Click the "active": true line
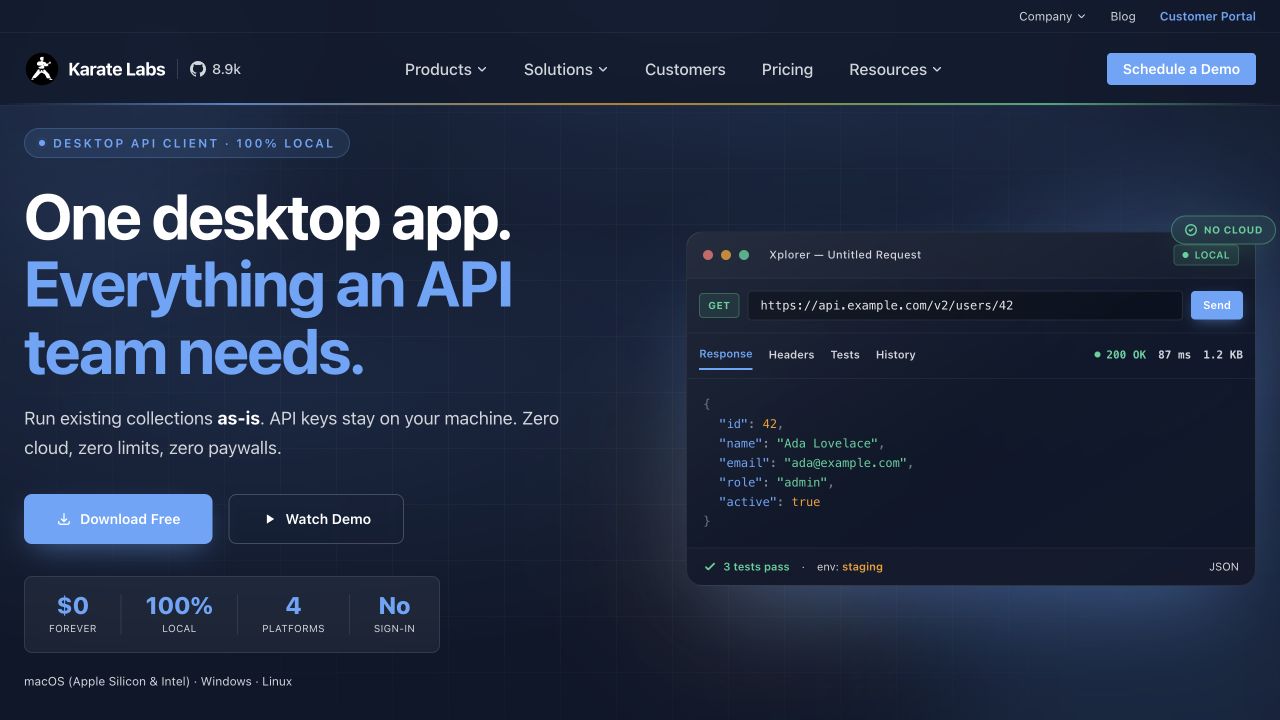The image size is (1280, 720). [x=769, y=502]
